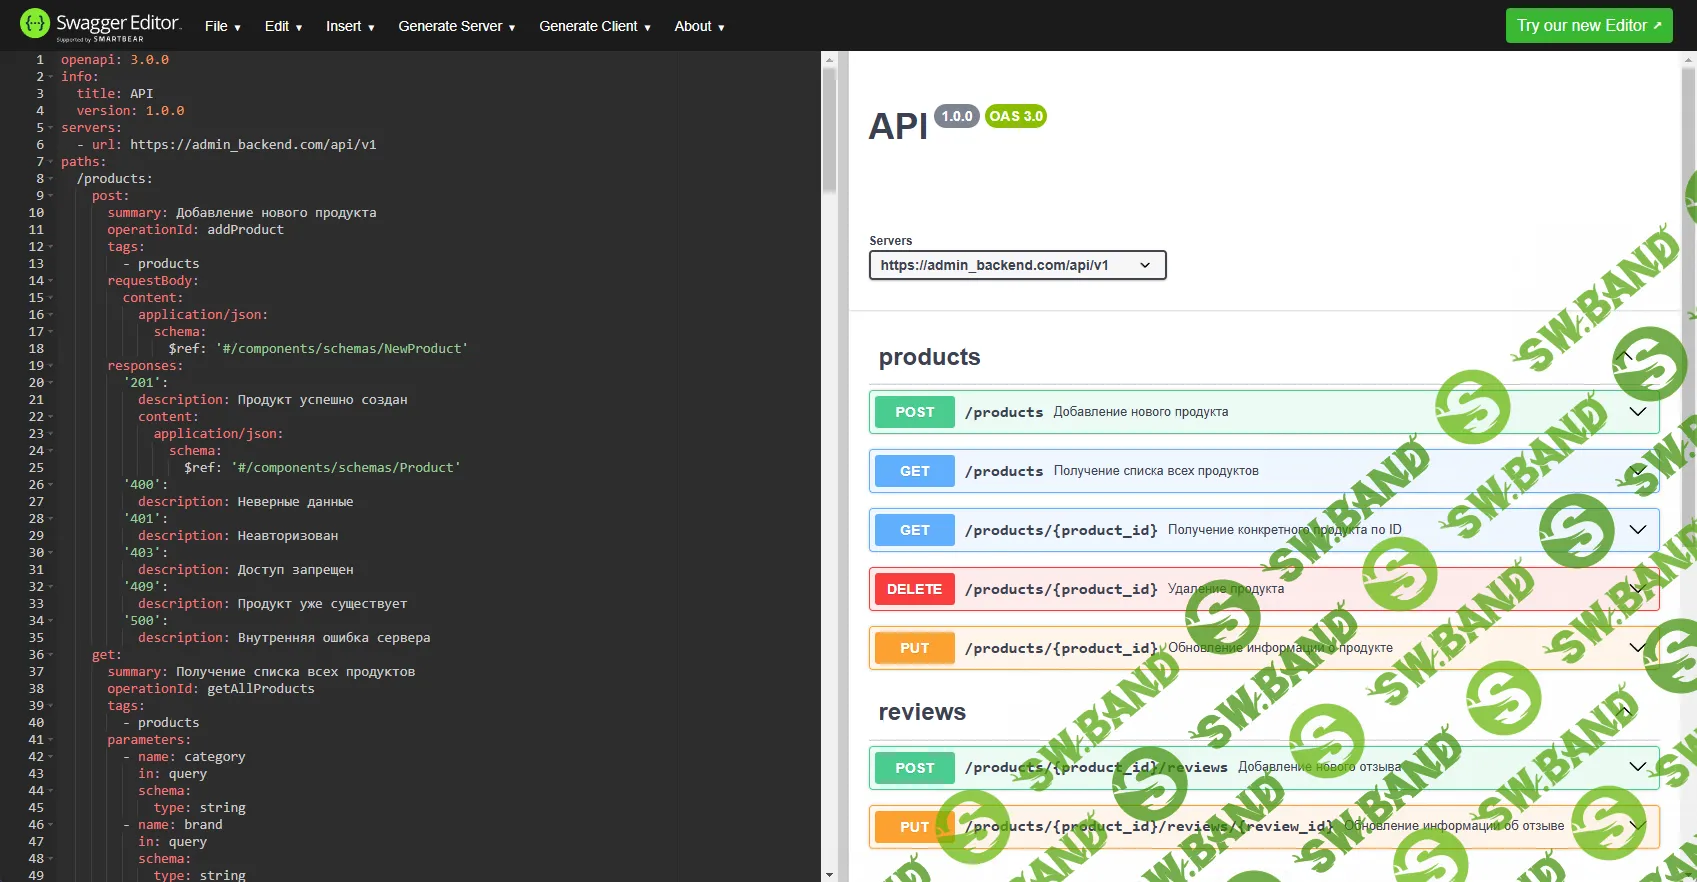Expand POST /products/{product_id}/reviews operation chevron
The image size is (1697, 882).
tap(1638, 767)
